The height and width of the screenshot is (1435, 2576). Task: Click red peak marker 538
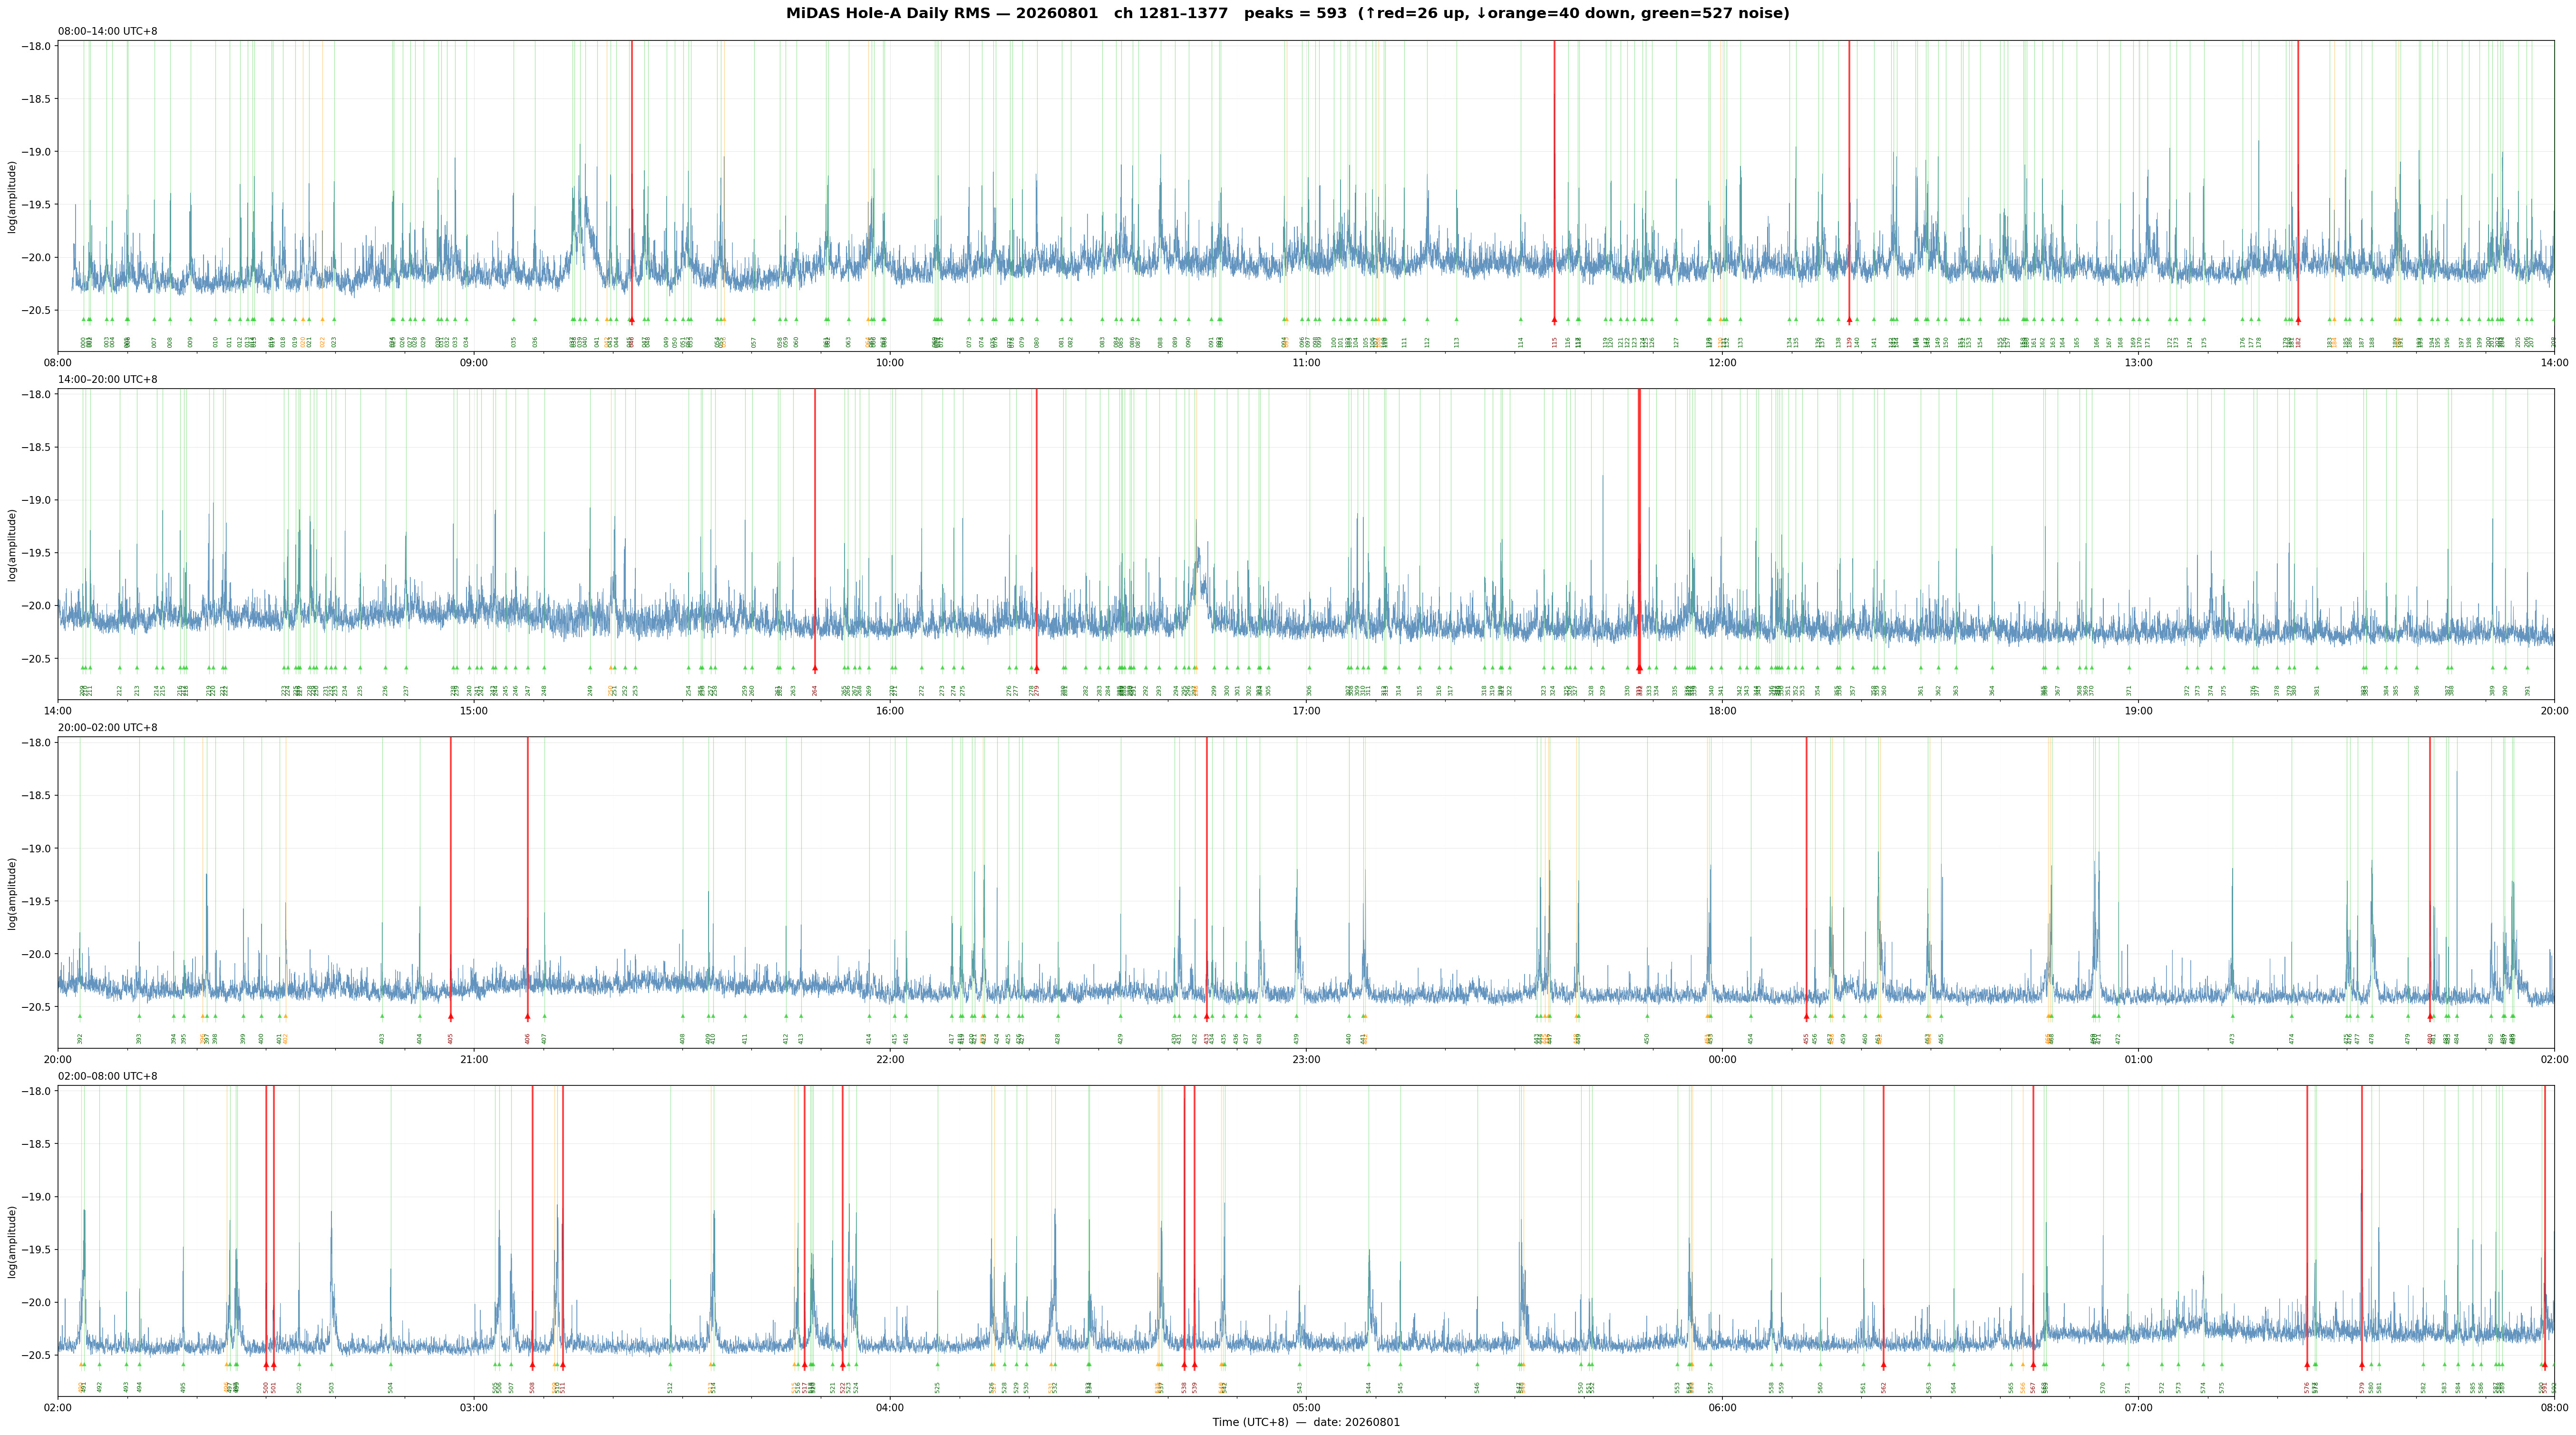1184,1365
